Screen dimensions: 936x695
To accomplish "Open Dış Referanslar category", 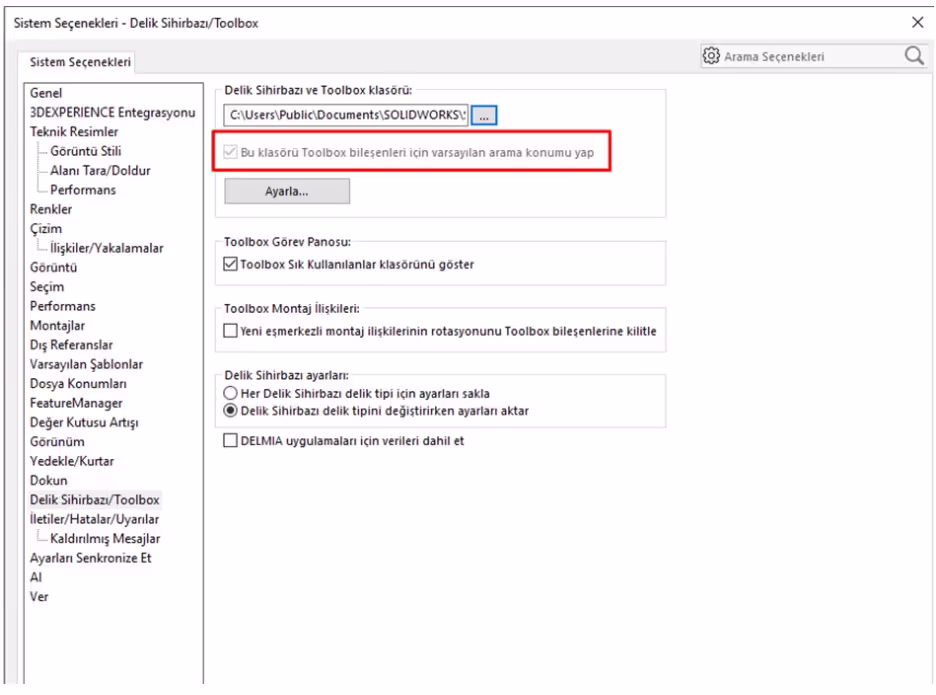I will pyautogui.click(x=71, y=345).
